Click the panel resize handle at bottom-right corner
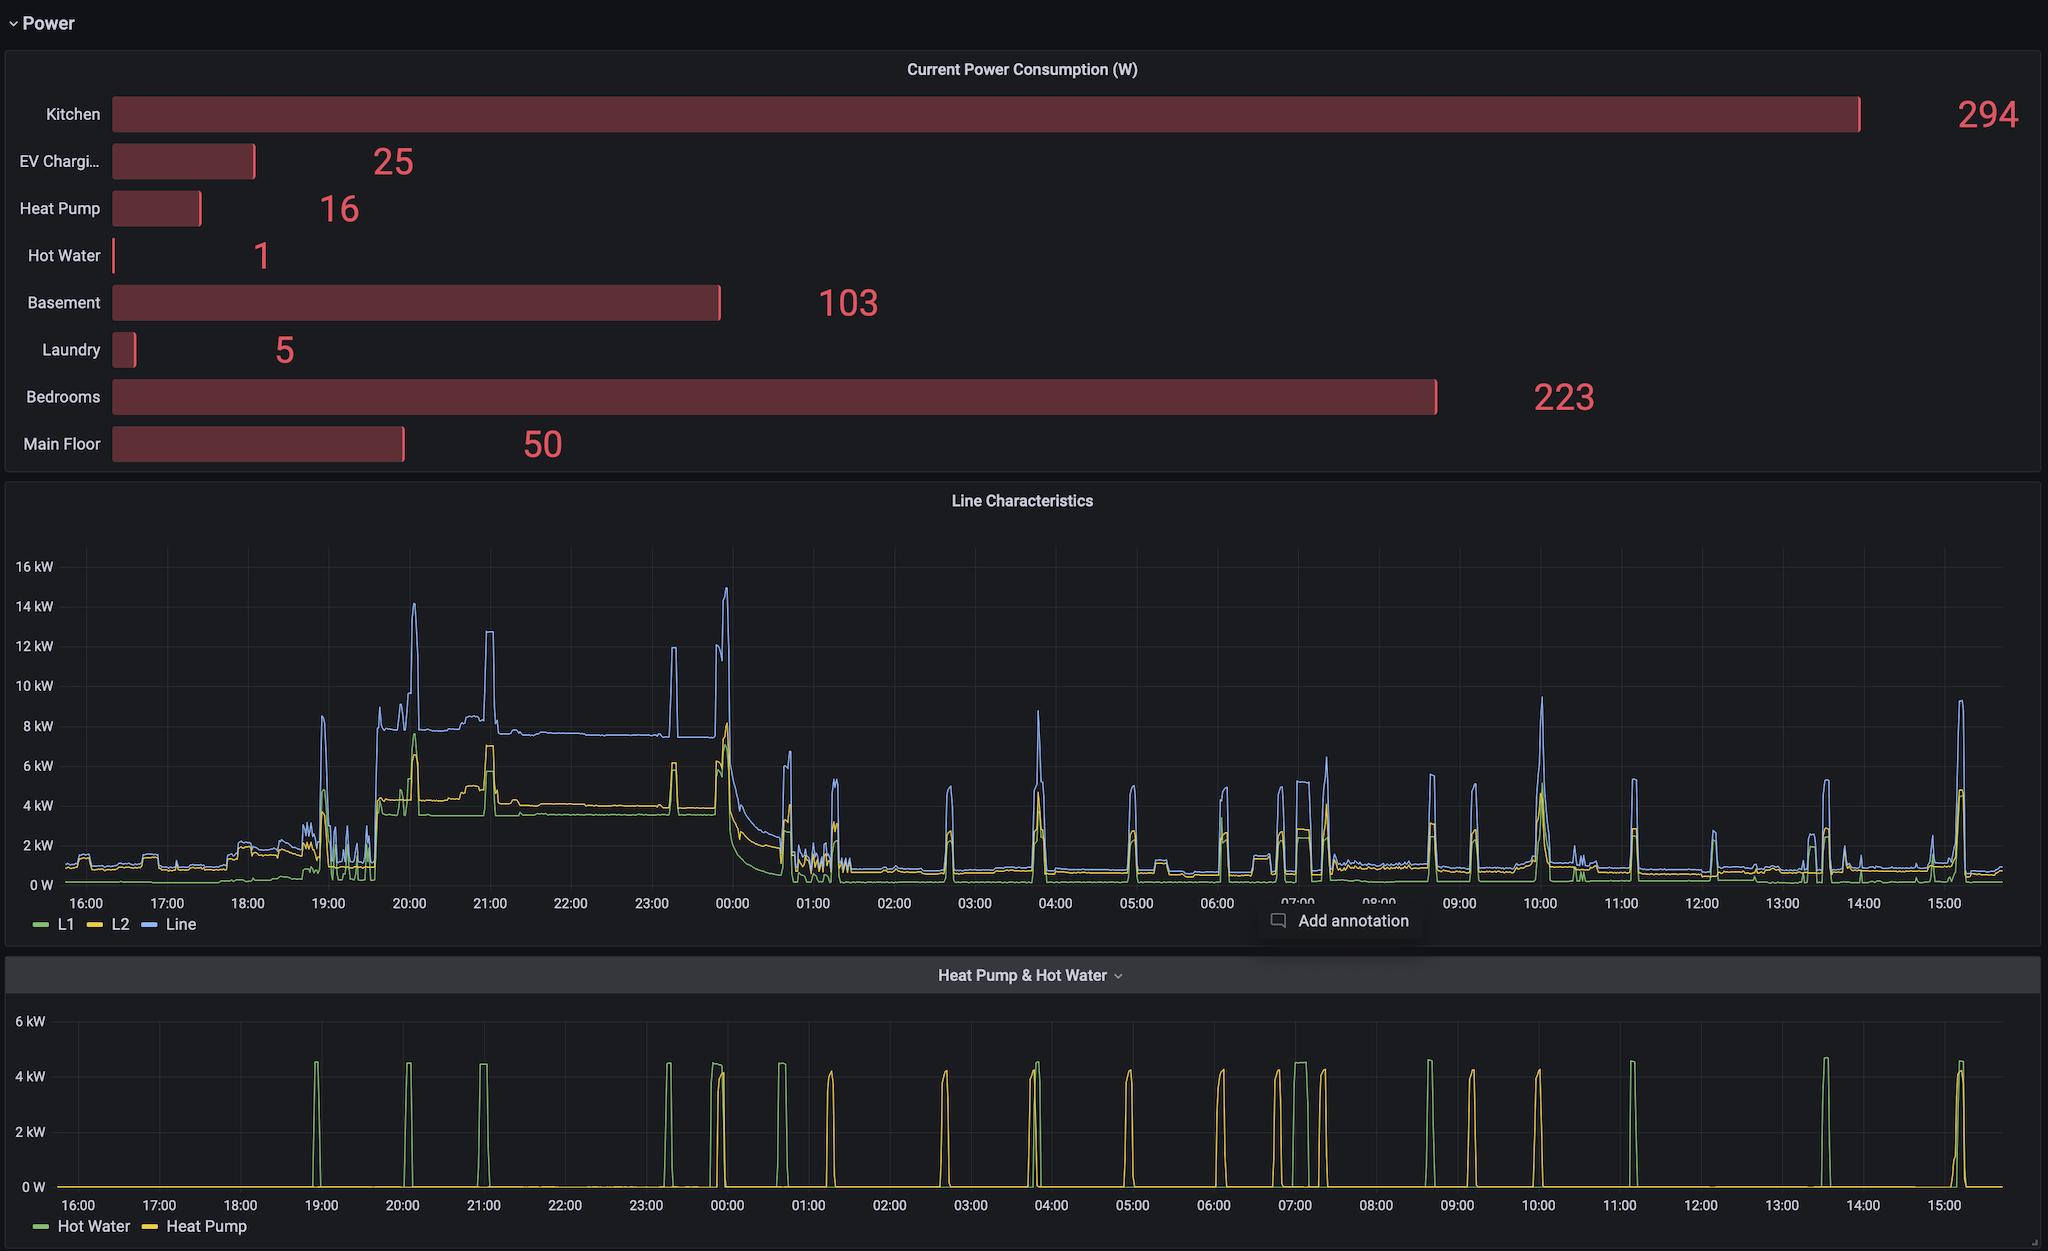This screenshot has height=1251, width=2048. click(x=2036, y=1243)
